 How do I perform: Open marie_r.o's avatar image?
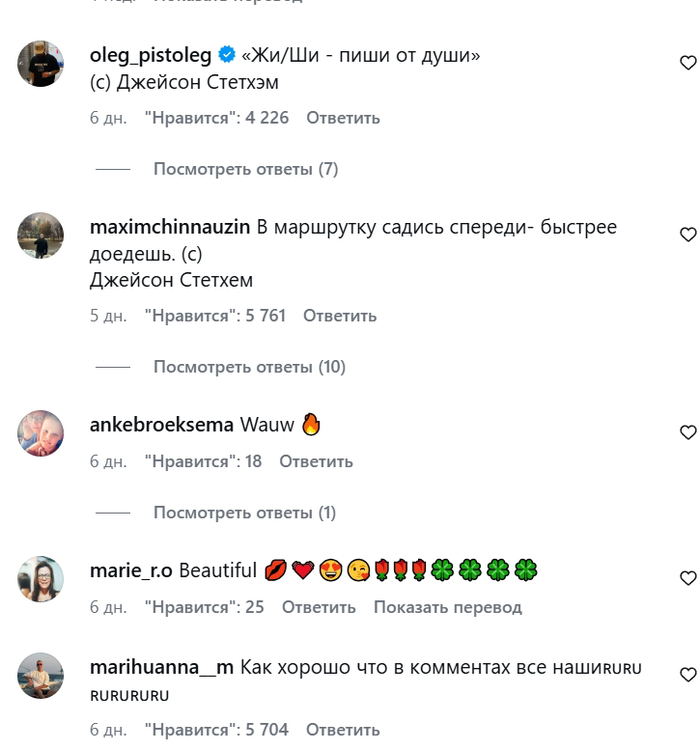(41, 579)
